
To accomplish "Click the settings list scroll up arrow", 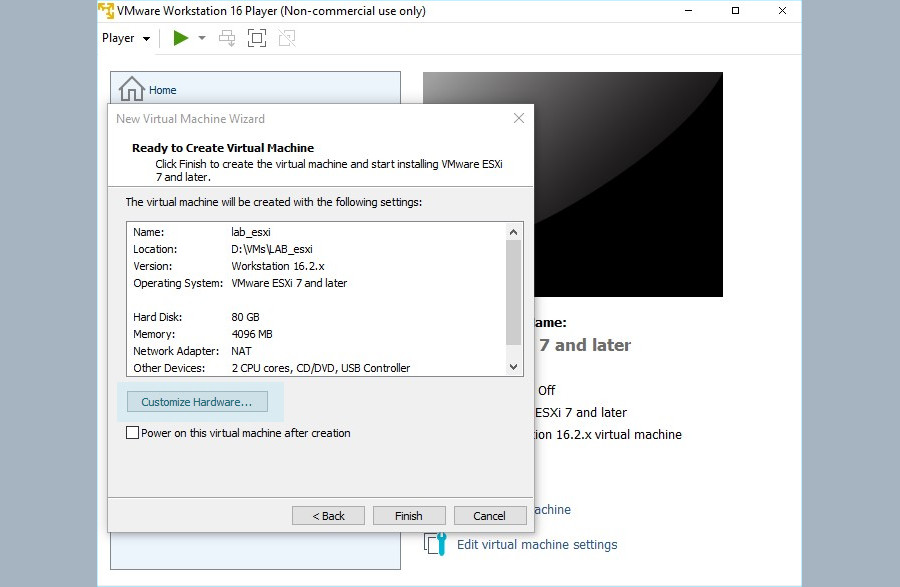I will [514, 232].
